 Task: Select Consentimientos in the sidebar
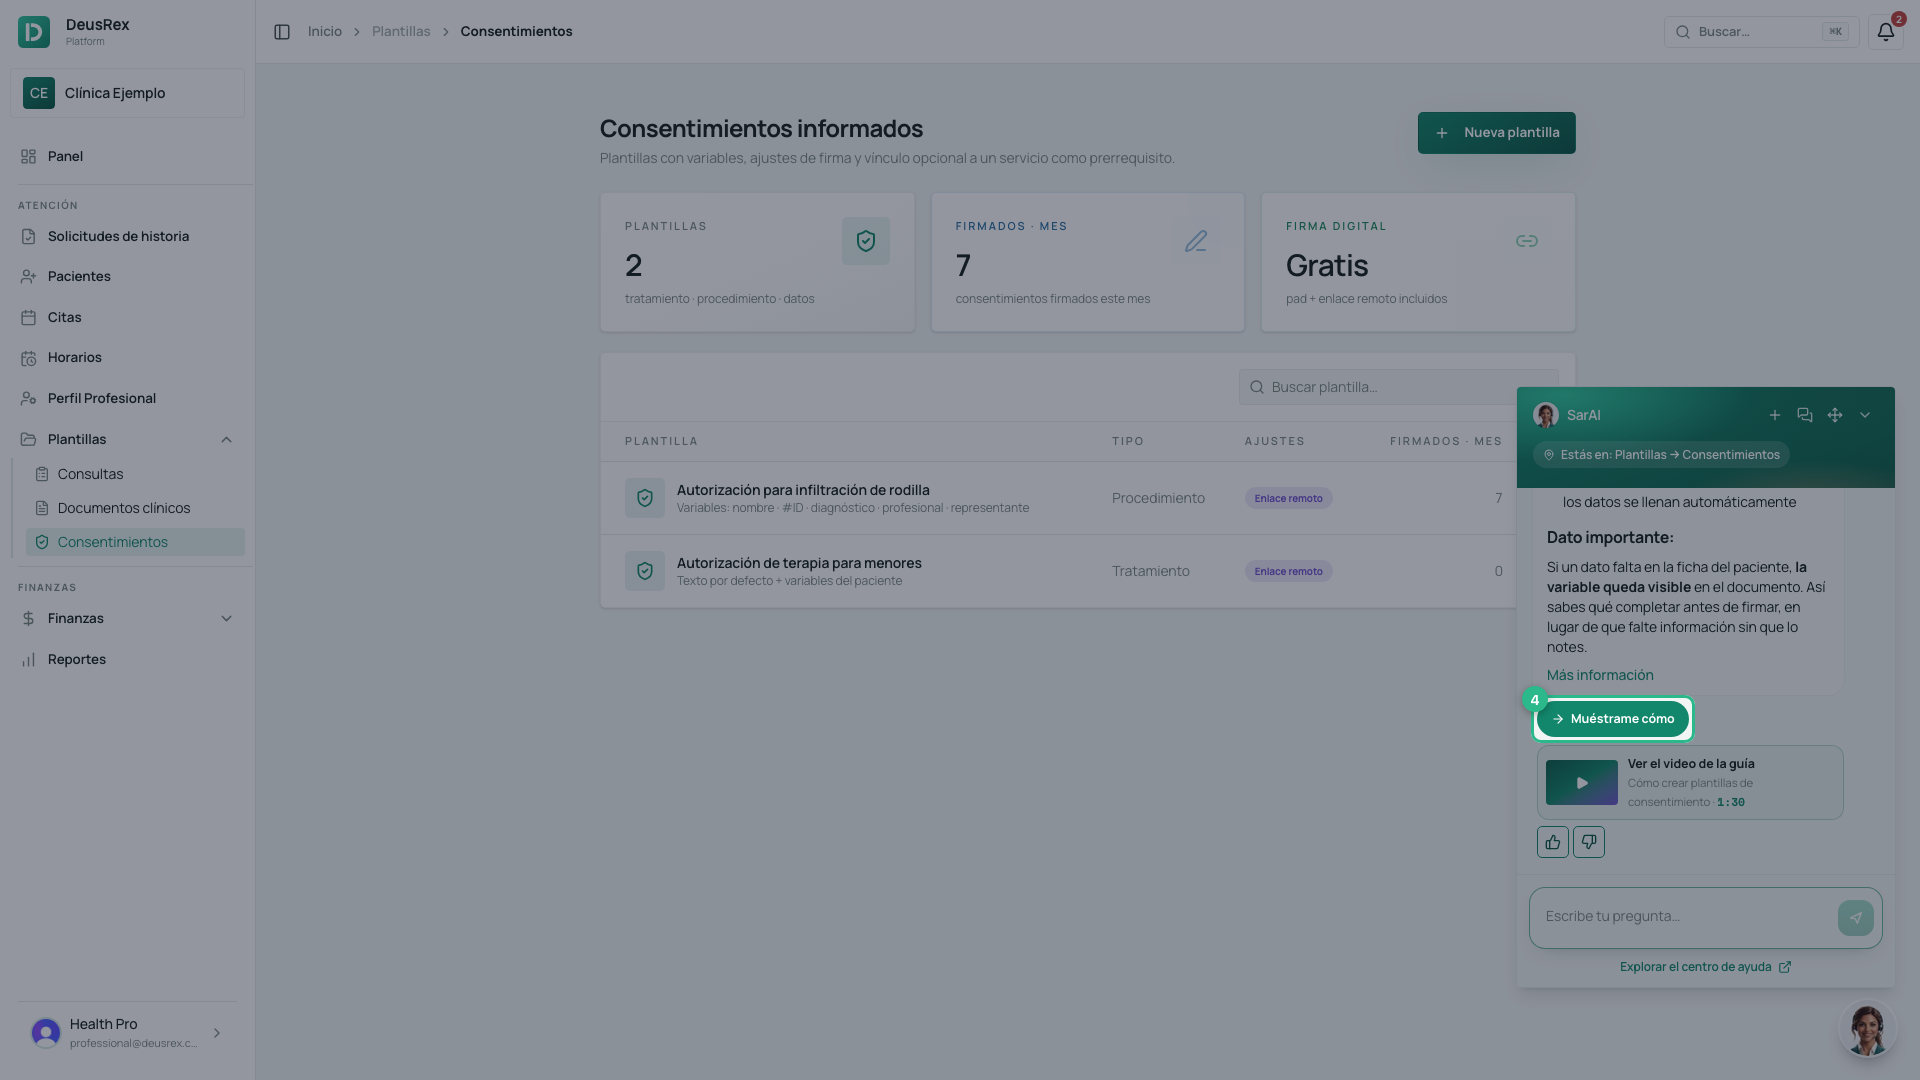135,542
